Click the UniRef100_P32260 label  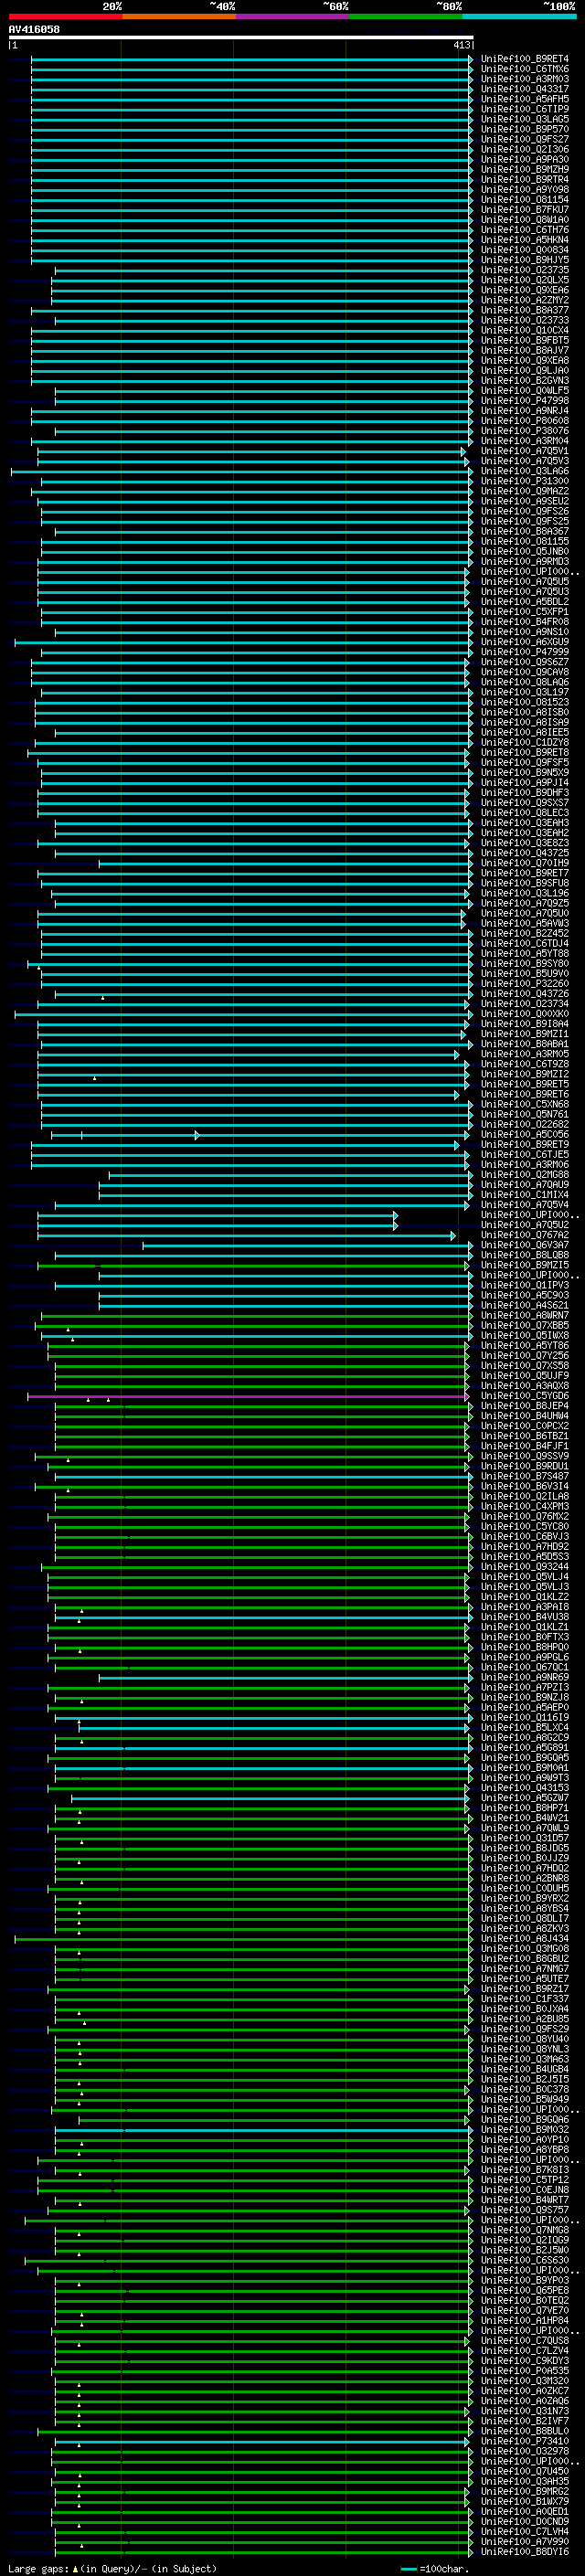click(524, 983)
